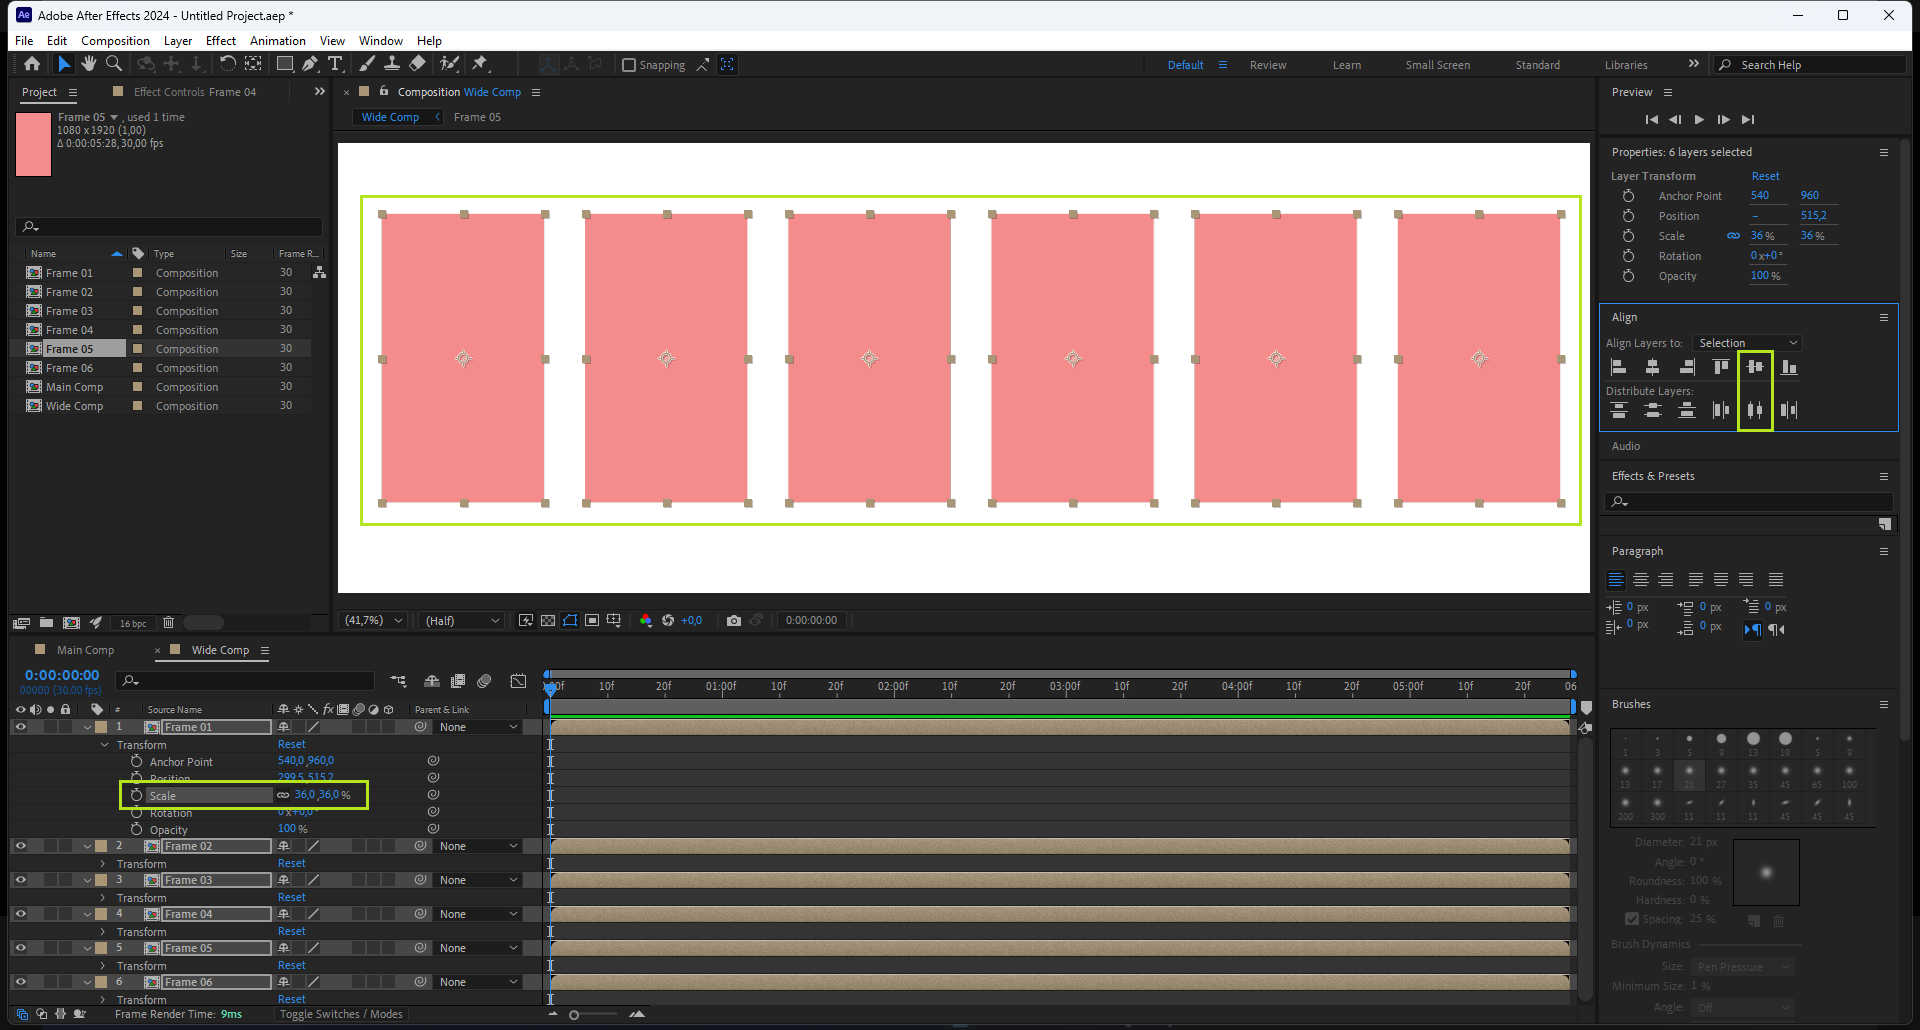
Task: Take a snapshot with camera icon
Action: point(734,621)
